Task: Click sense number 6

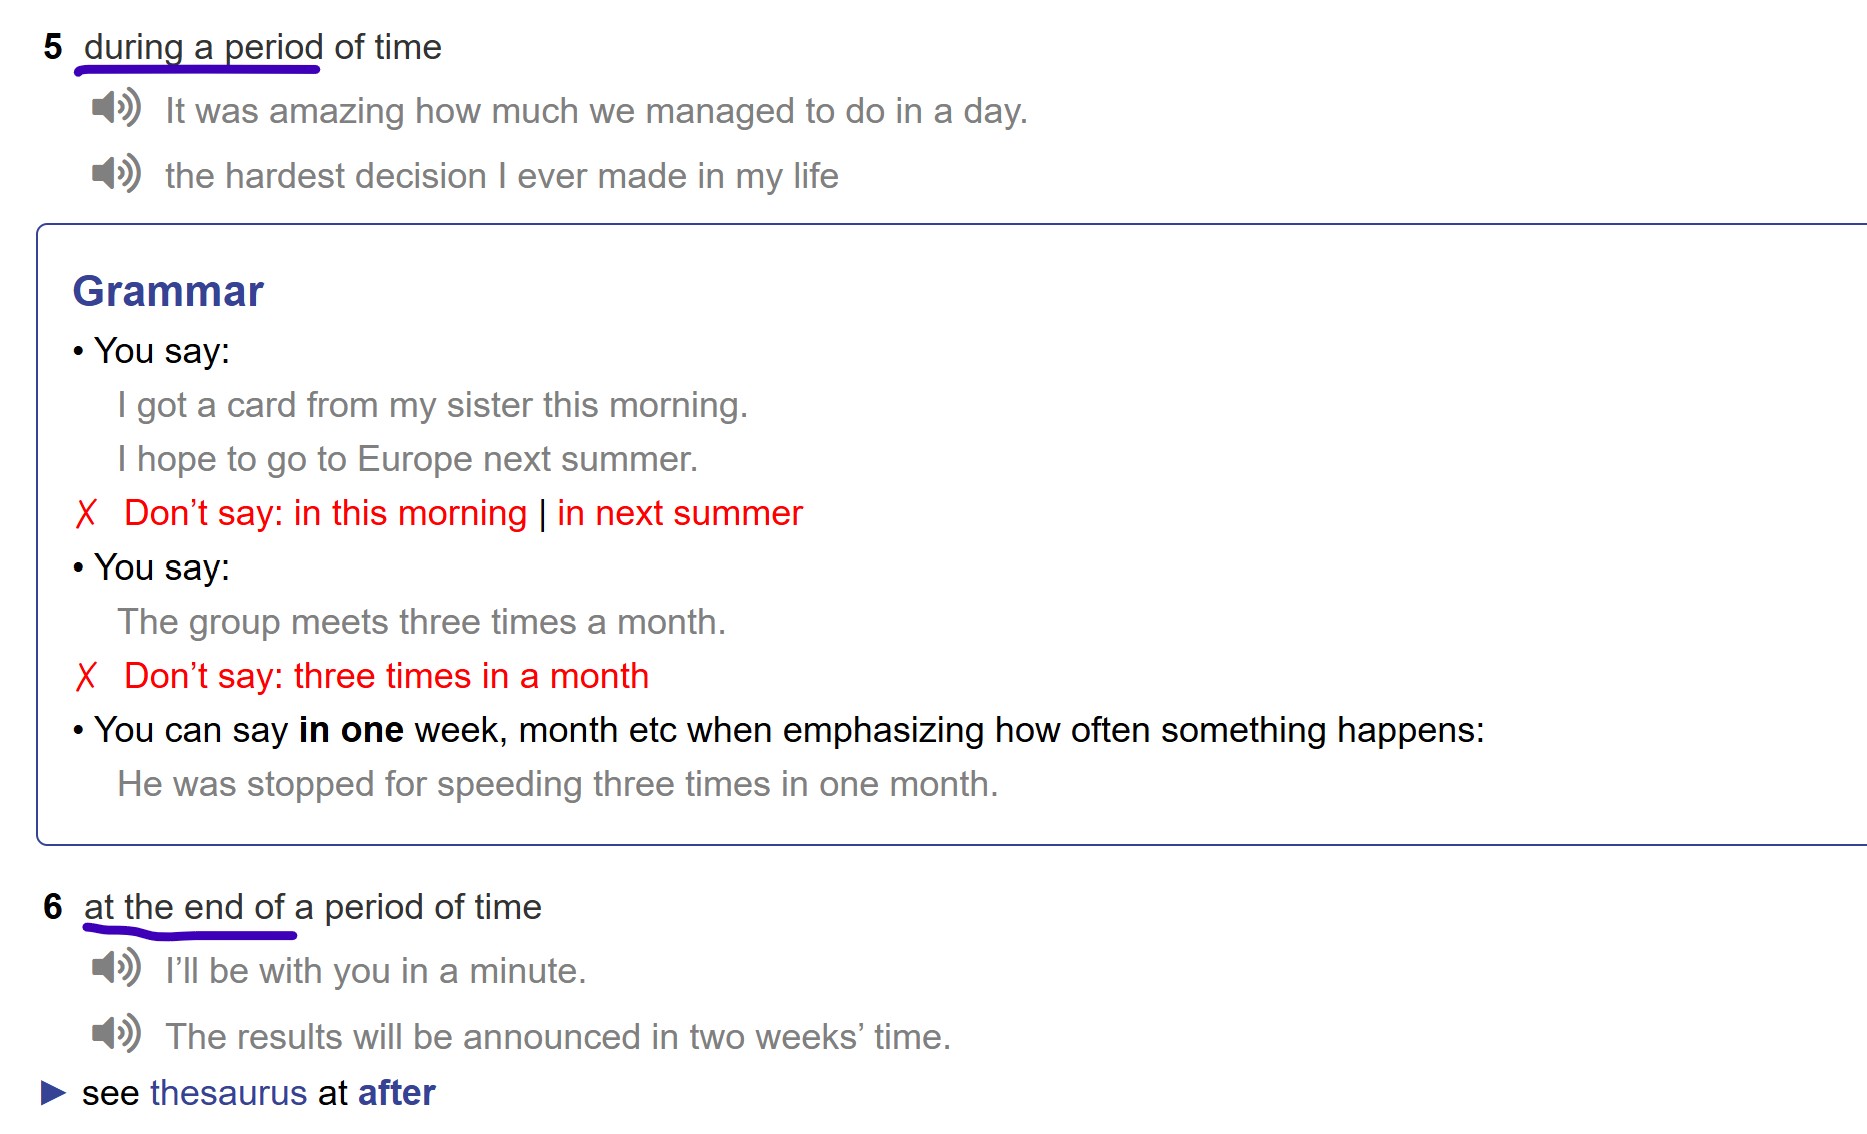Action: click(53, 907)
